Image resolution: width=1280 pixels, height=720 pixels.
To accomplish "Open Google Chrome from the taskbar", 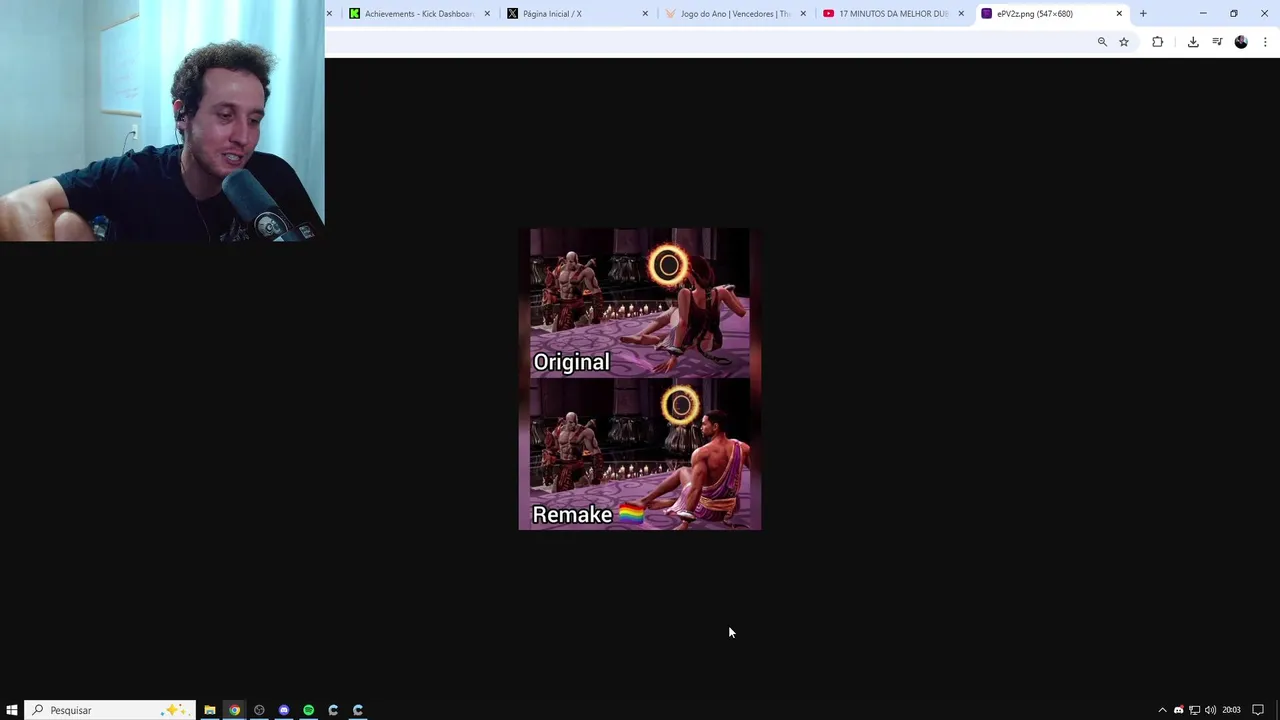I will click(235, 710).
